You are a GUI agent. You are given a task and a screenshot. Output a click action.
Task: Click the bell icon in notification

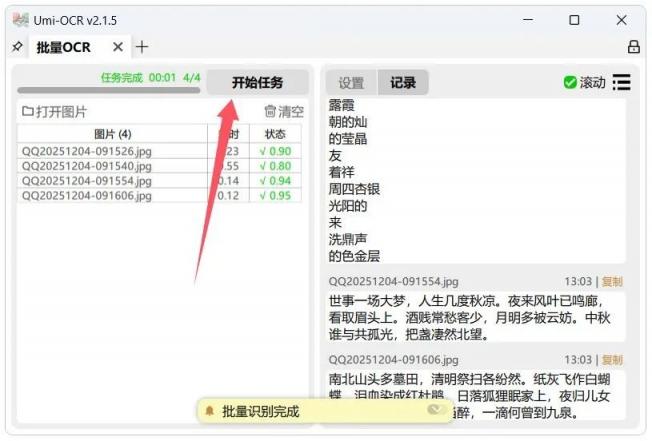[210, 411]
